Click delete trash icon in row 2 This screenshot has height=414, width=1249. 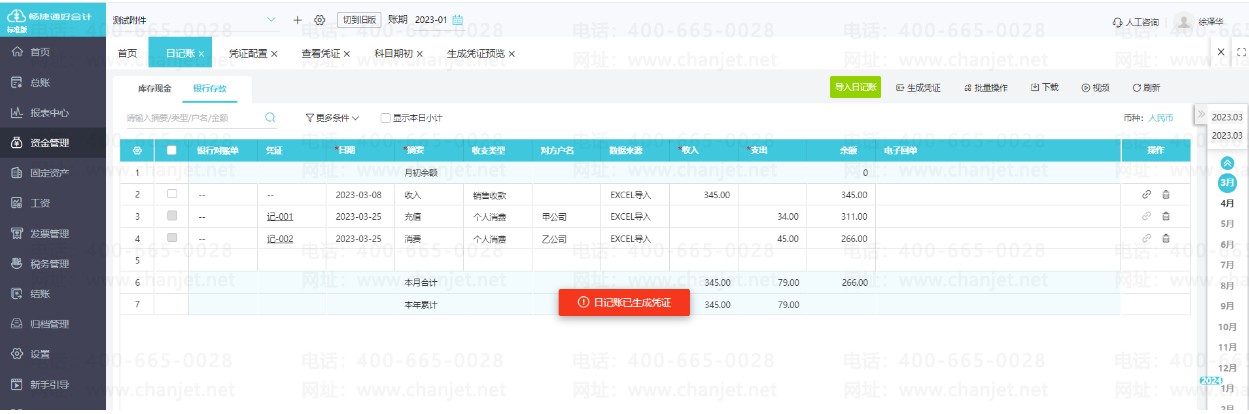click(x=1166, y=194)
